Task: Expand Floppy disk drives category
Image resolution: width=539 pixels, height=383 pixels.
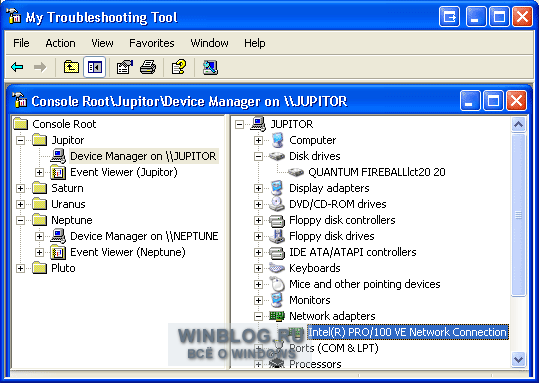Action: (x=258, y=236)
